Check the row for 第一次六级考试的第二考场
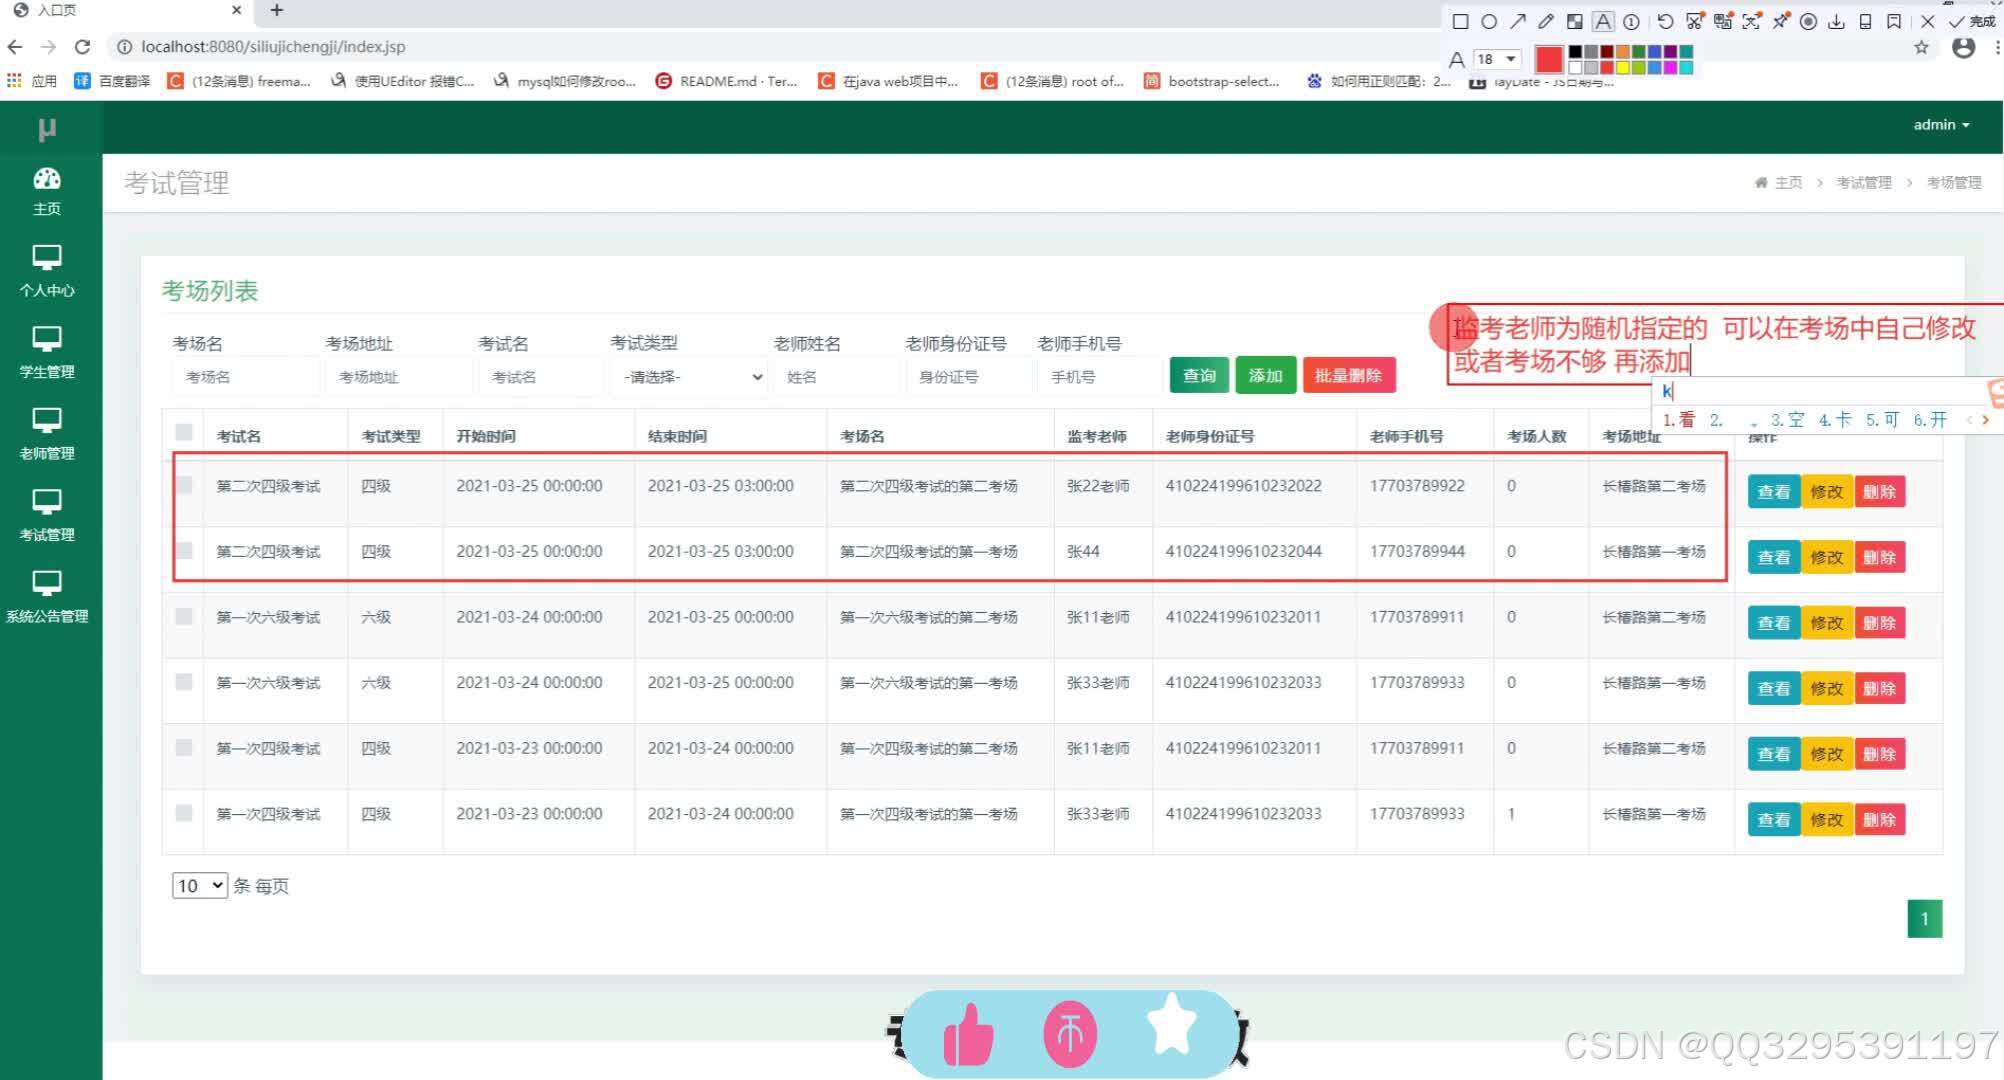2004x1080 pixels. coord(184,616)
